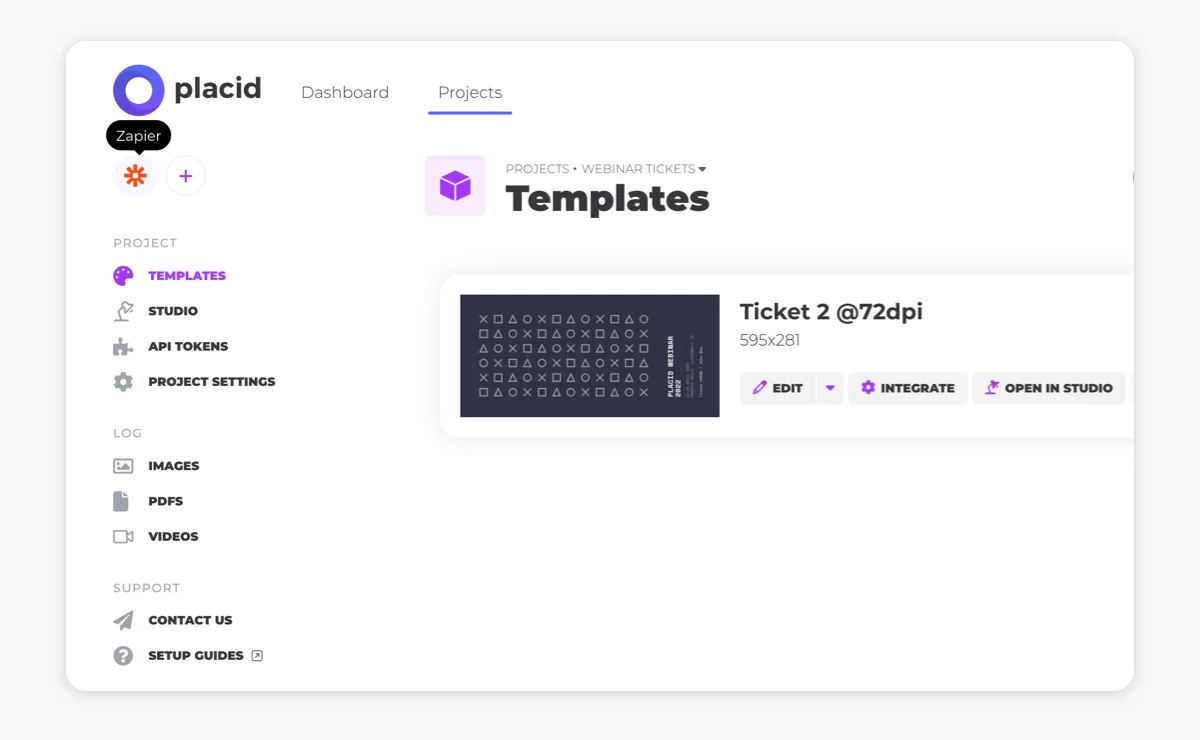Open the Ticket 2 template thumbnail
1200x740 pixels.
[590, 356]
